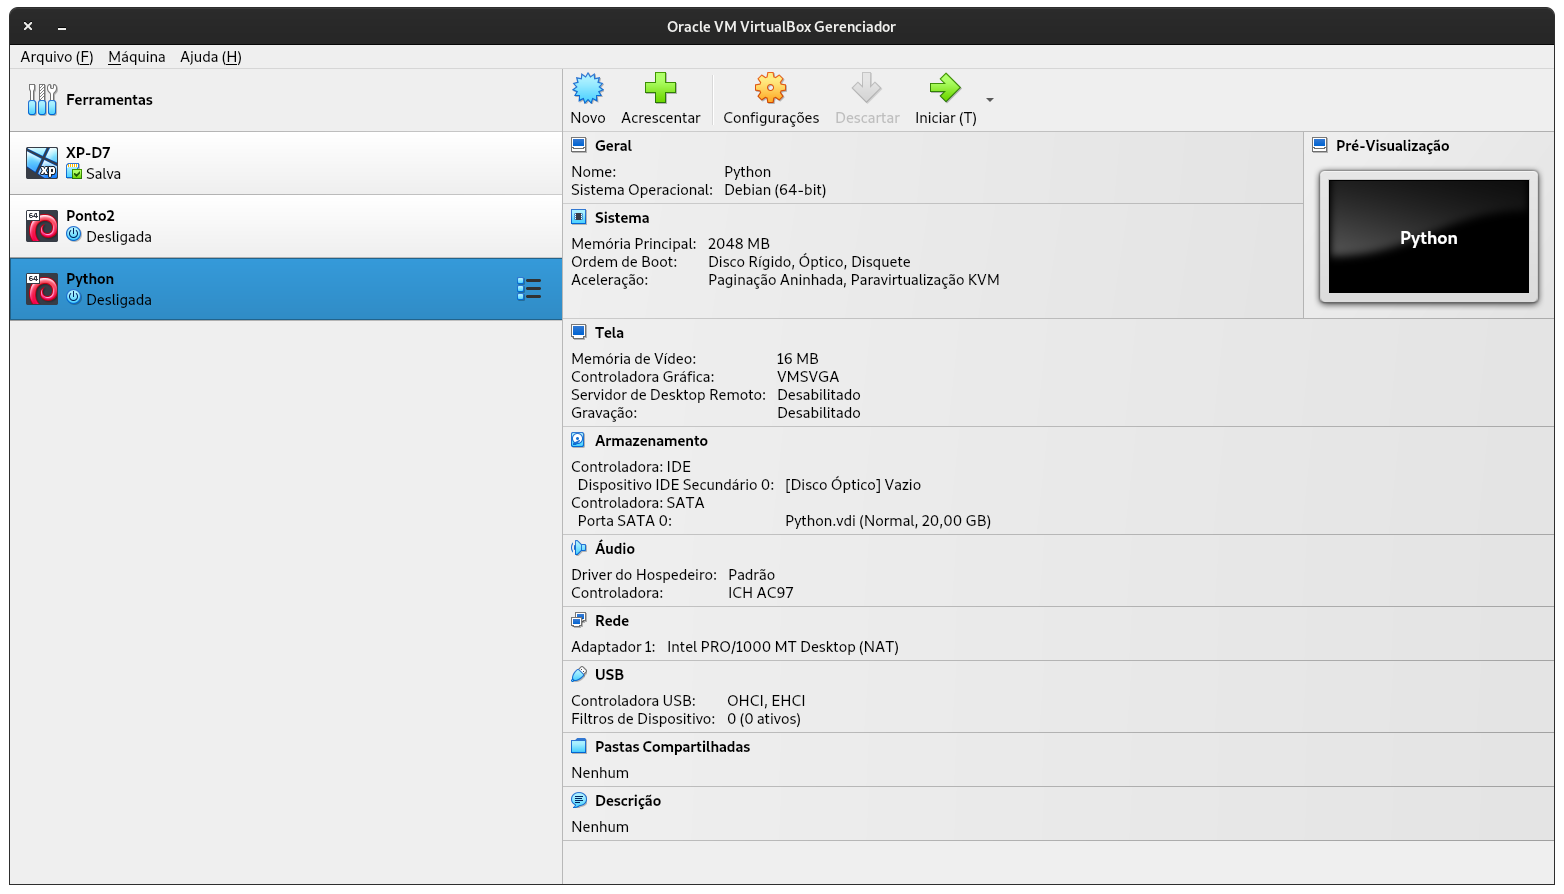Click the Descartar toolbar button
The width and height of the screenshot is (1564, 894).
[x=867, y=99]
